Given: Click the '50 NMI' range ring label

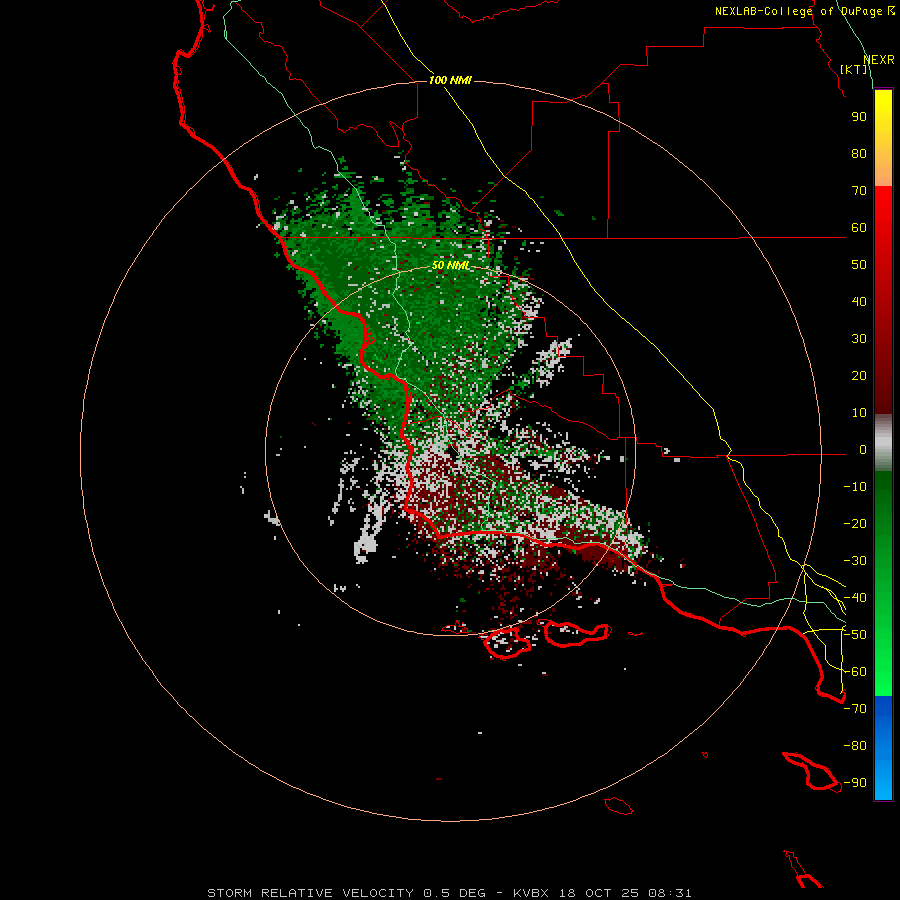Looking at the screenshot, I should 451,265.
